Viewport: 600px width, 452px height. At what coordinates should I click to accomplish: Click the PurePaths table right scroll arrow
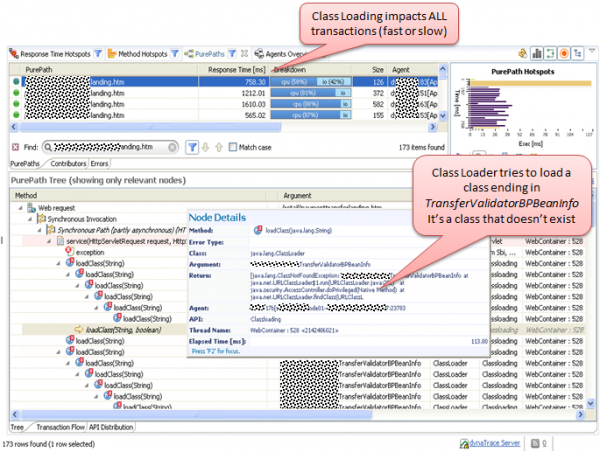(432, 127)
